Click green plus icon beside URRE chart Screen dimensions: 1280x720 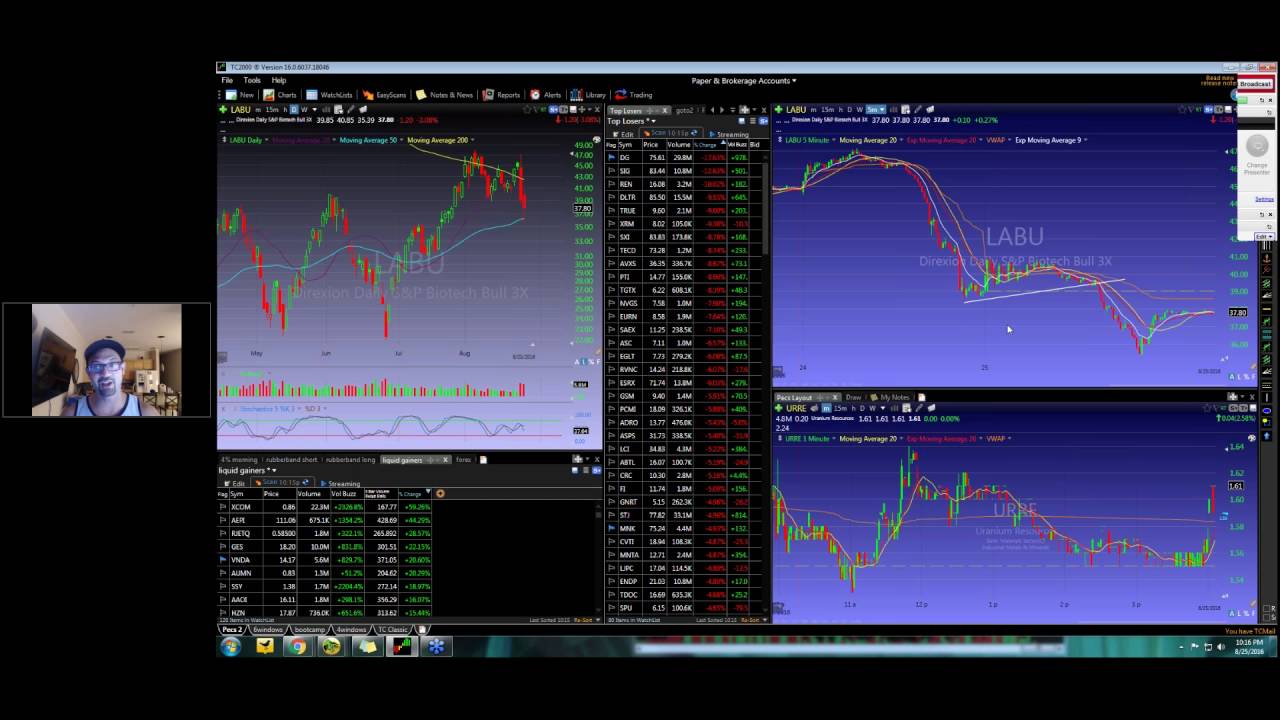click(x=778, y=408)
